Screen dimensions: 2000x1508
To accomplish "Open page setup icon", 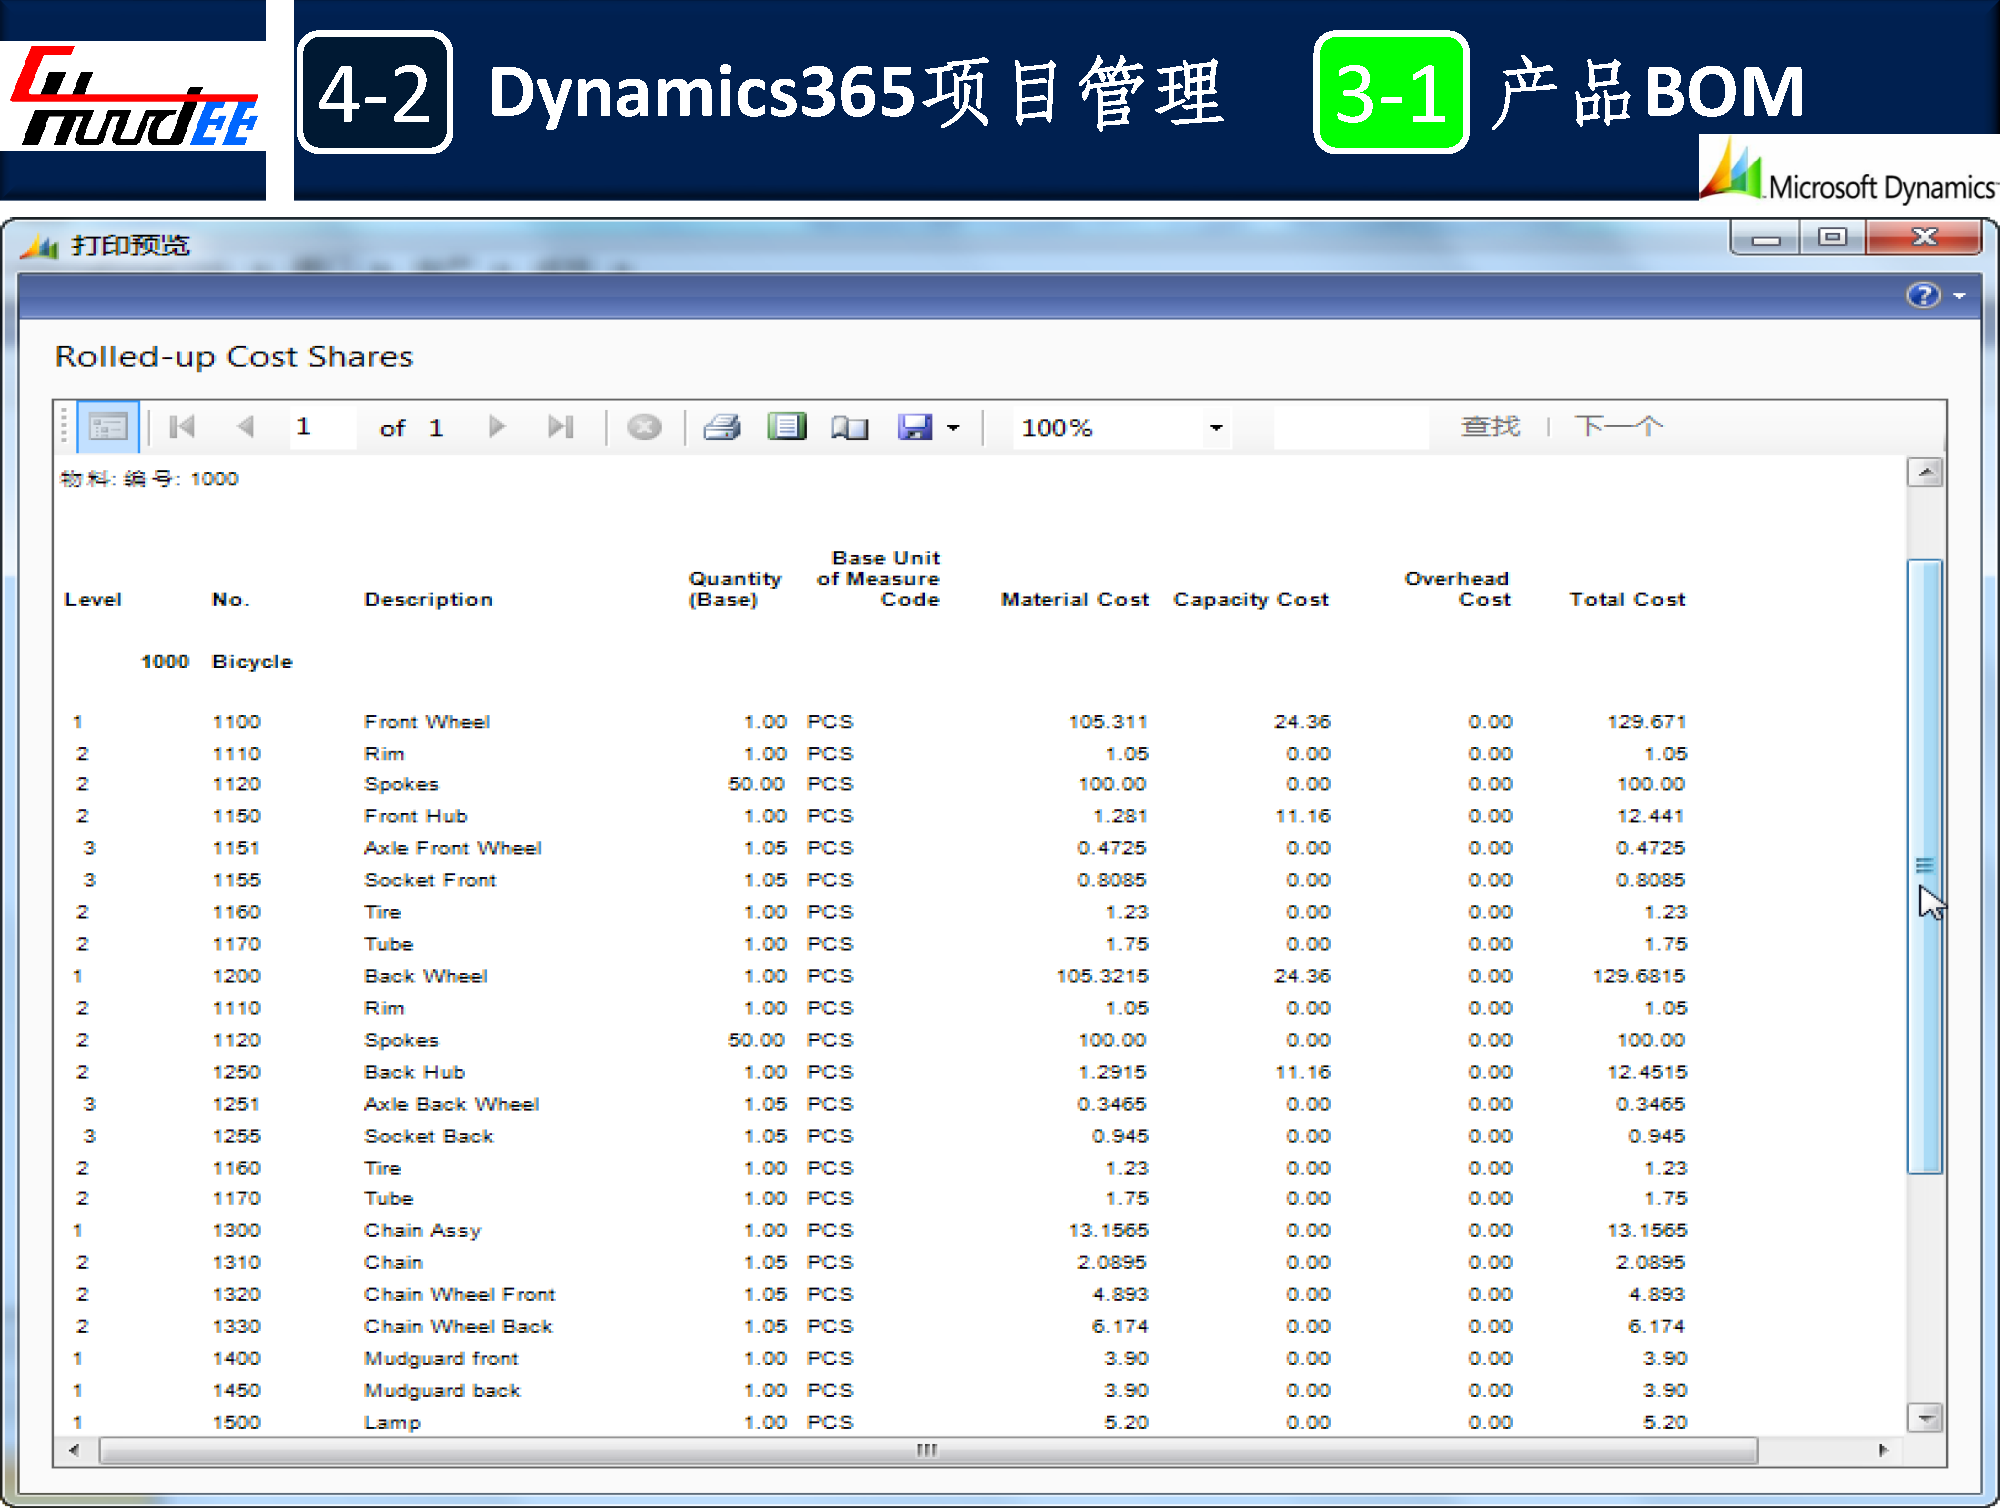I will (x=849, y=427).
